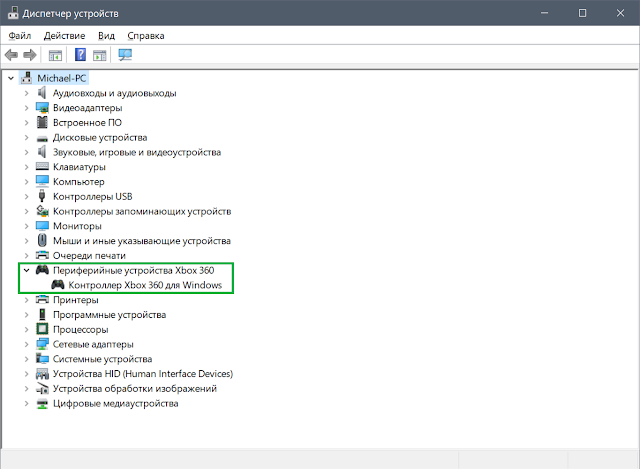Image resolution: width=640 pixels, height=469 pixels.
Task: Collapse the Michael-PC root node
Action: point(11,78)
